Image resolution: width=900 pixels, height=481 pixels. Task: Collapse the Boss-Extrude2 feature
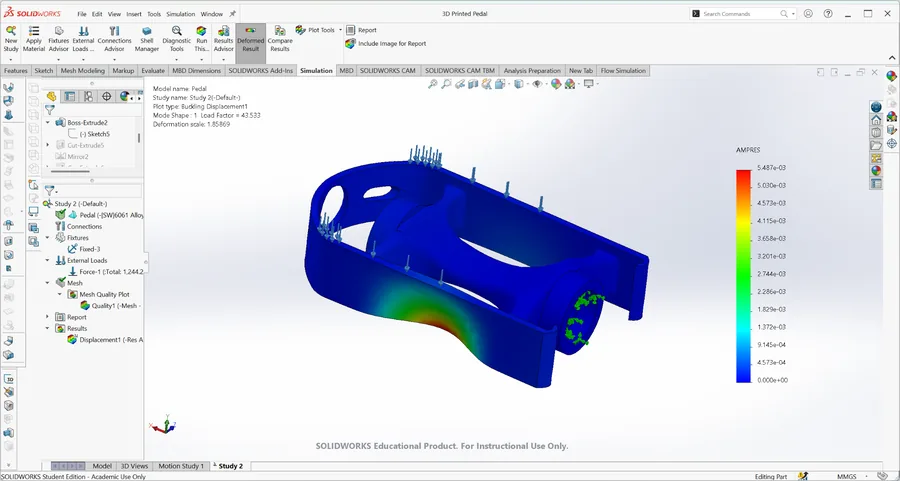click(x=48, y=122)
